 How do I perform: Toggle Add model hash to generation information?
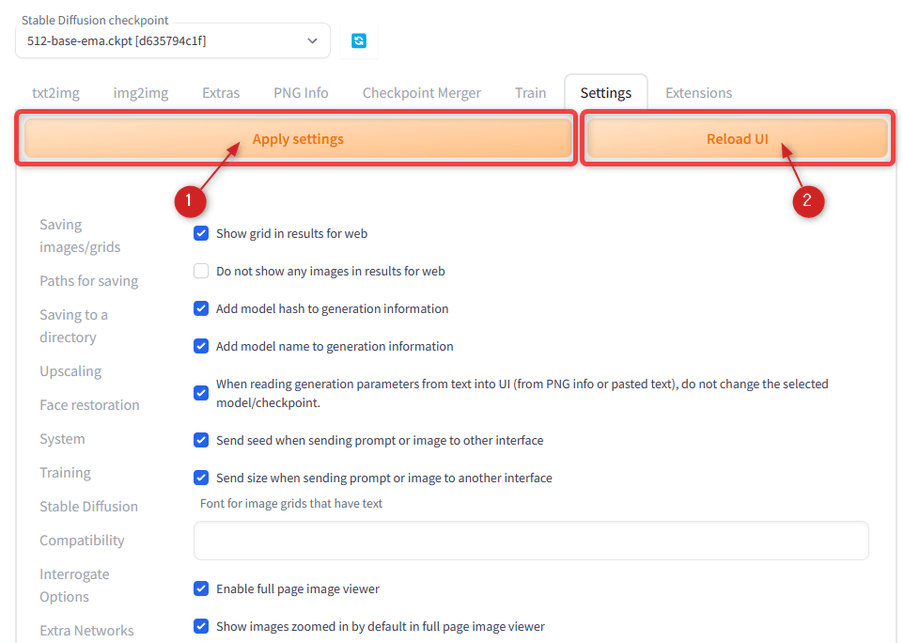pos(201,309)
